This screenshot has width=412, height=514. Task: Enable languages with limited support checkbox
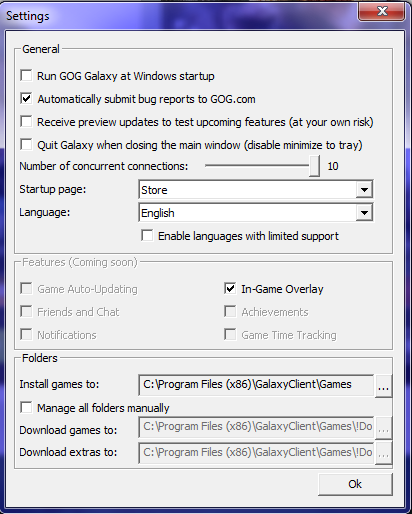[147, 235]
